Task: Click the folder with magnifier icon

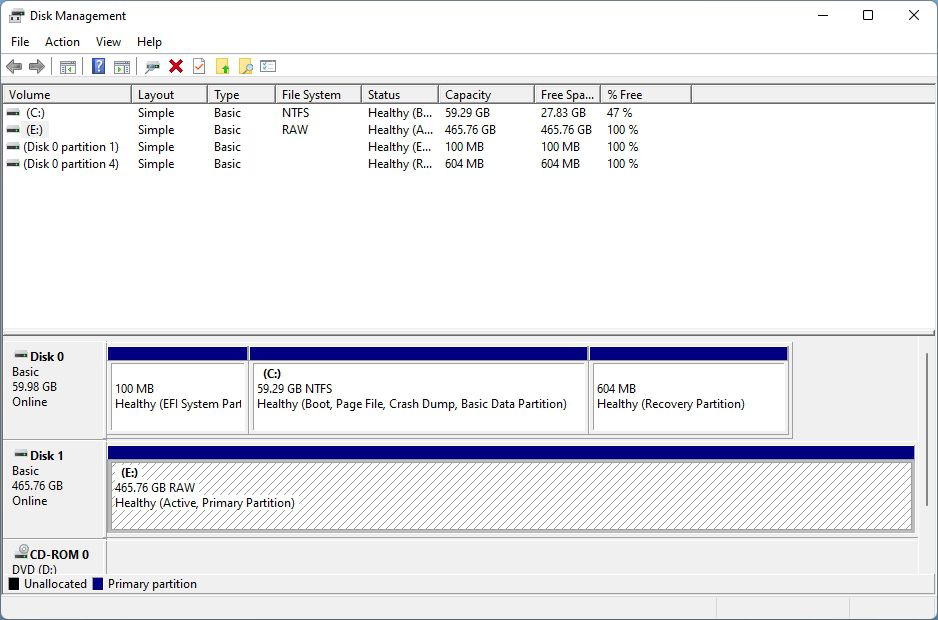Action: click(x=245, y=67)
